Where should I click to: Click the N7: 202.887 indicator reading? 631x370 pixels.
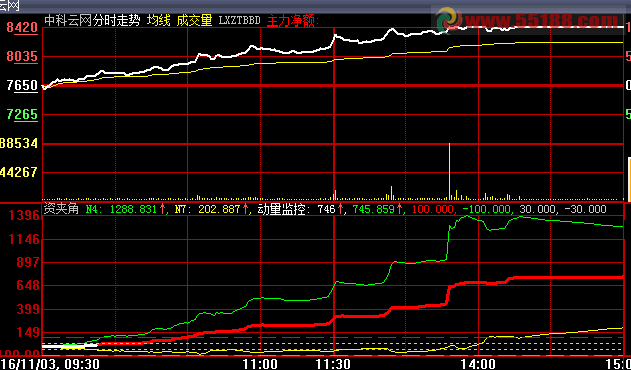point(211,209)
